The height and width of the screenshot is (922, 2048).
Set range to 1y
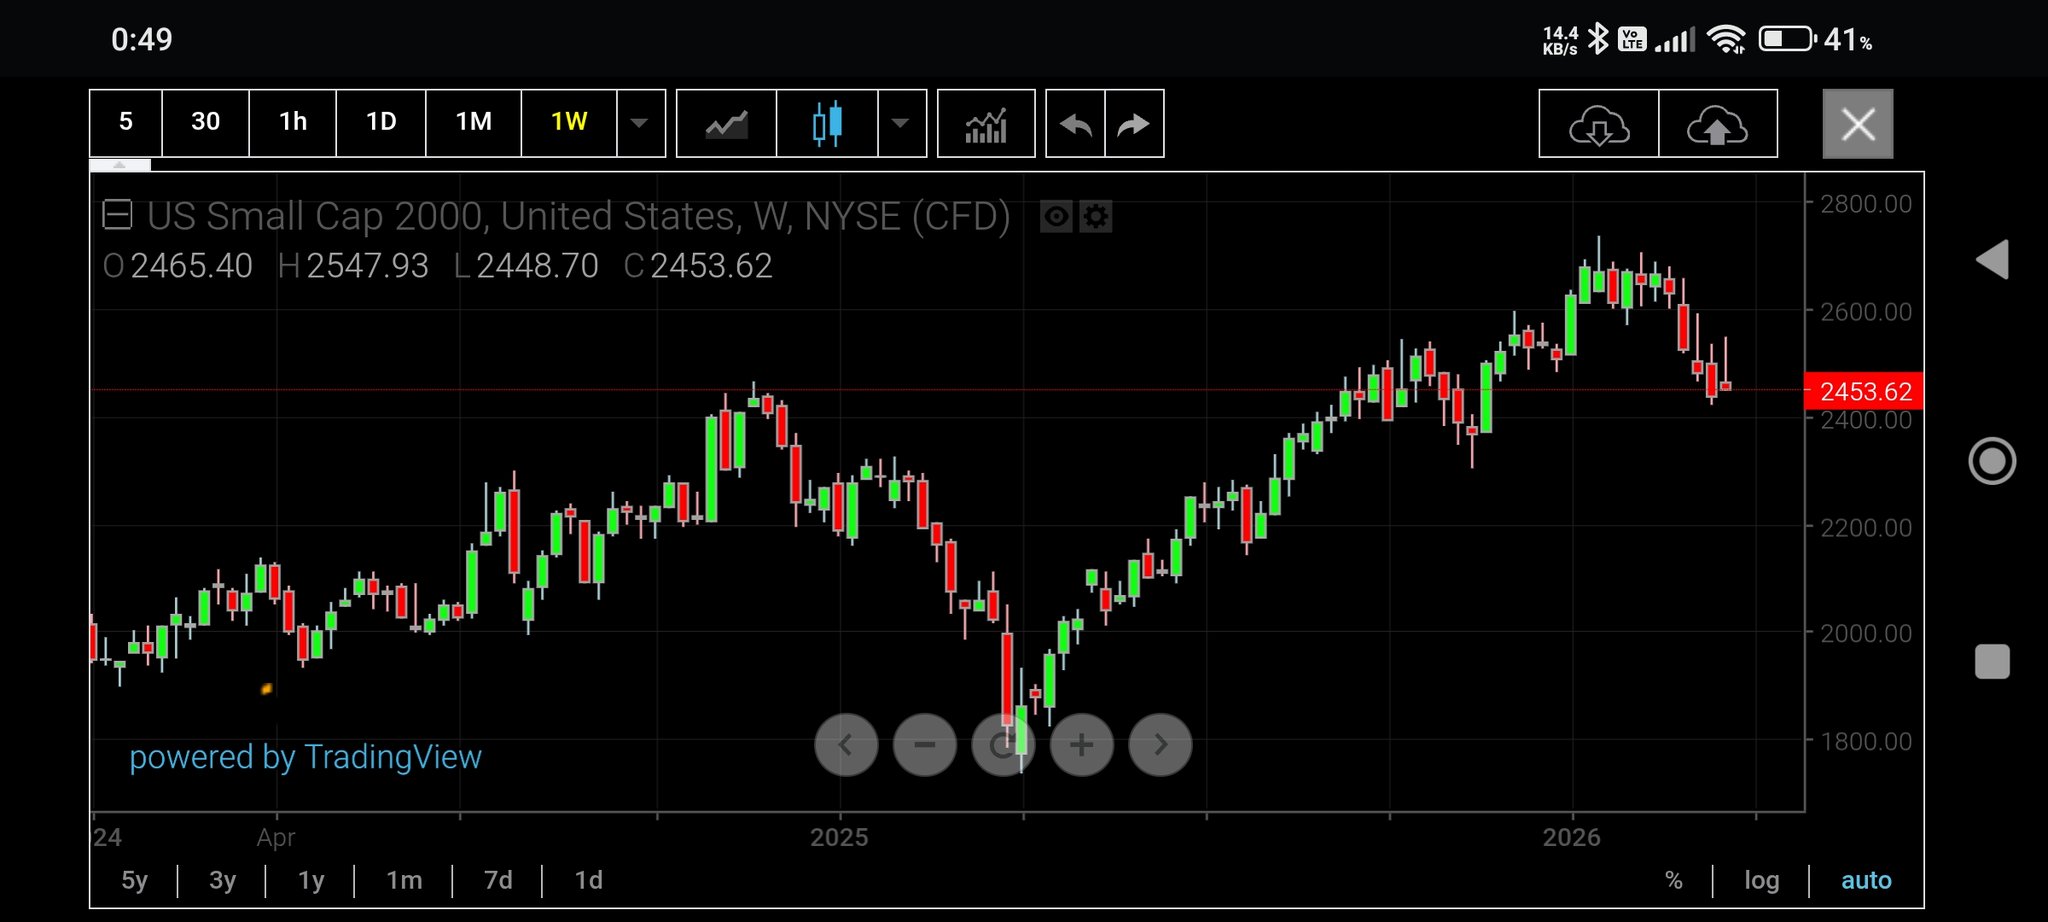(311, 880)
